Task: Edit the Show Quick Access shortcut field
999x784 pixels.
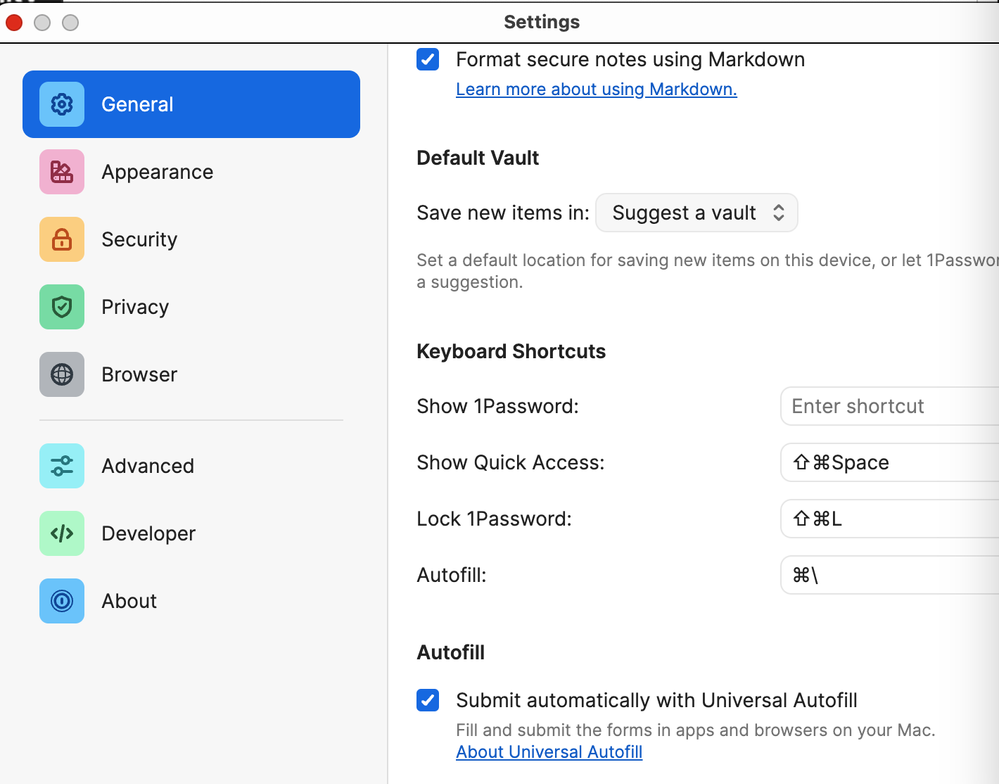Action: point(888,463)
